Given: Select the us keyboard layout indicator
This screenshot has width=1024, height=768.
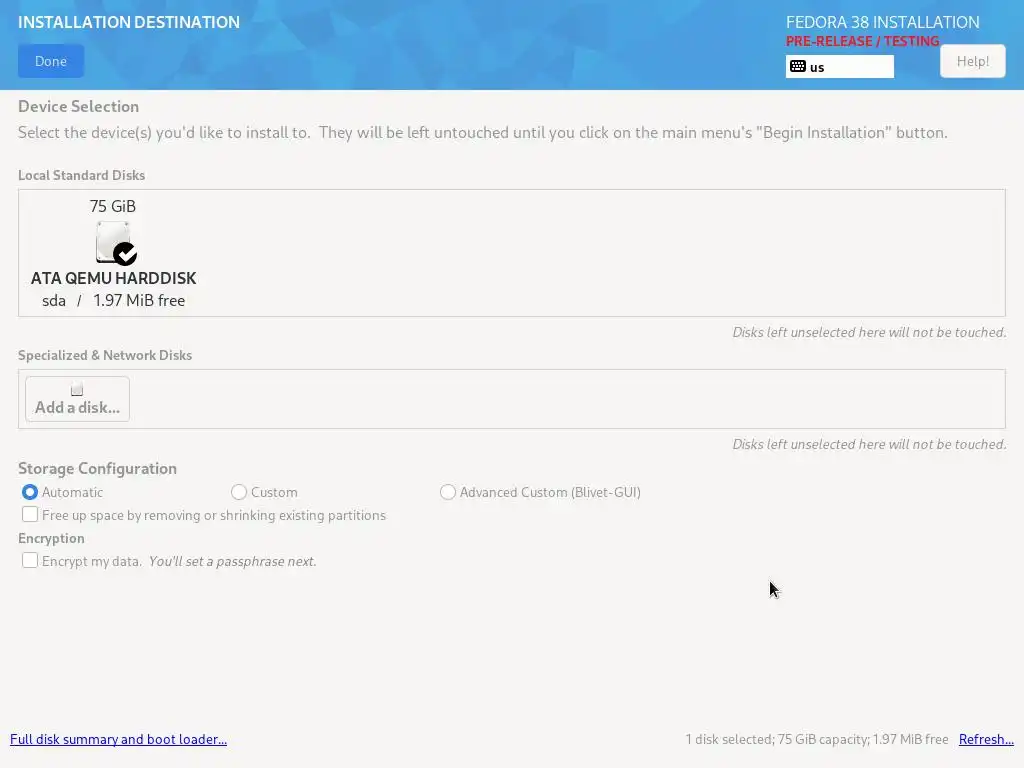Looking at the screenshot, I should coord(839,67).
